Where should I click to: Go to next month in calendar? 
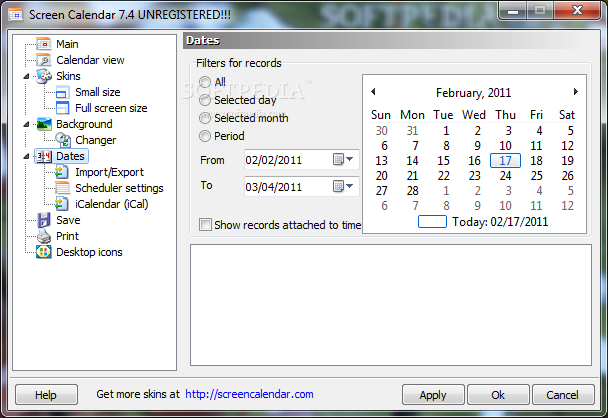(x=576, y=92)
